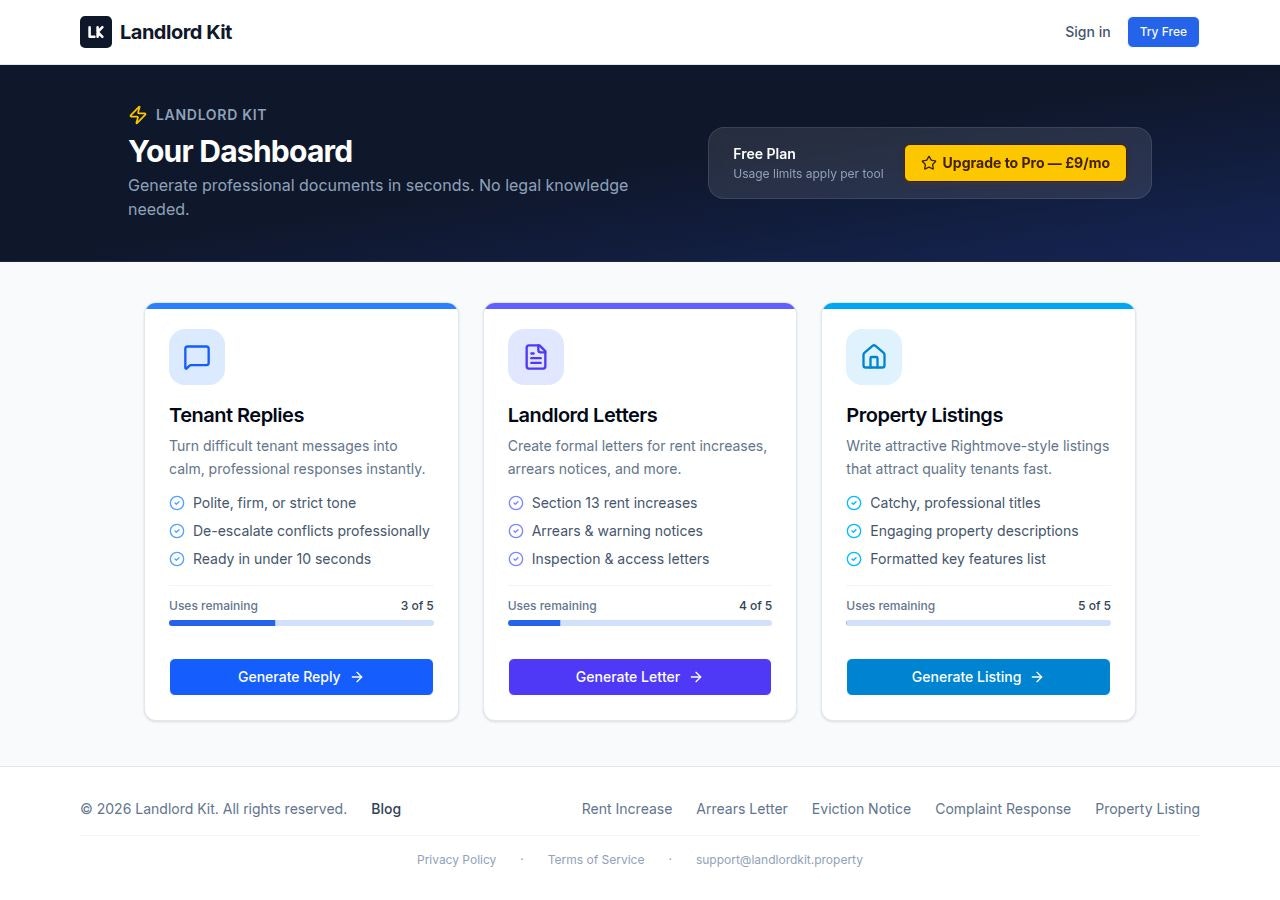Click the arrow icon on Generate Listing
The image size is (1280, 900).
[1037, 677]
